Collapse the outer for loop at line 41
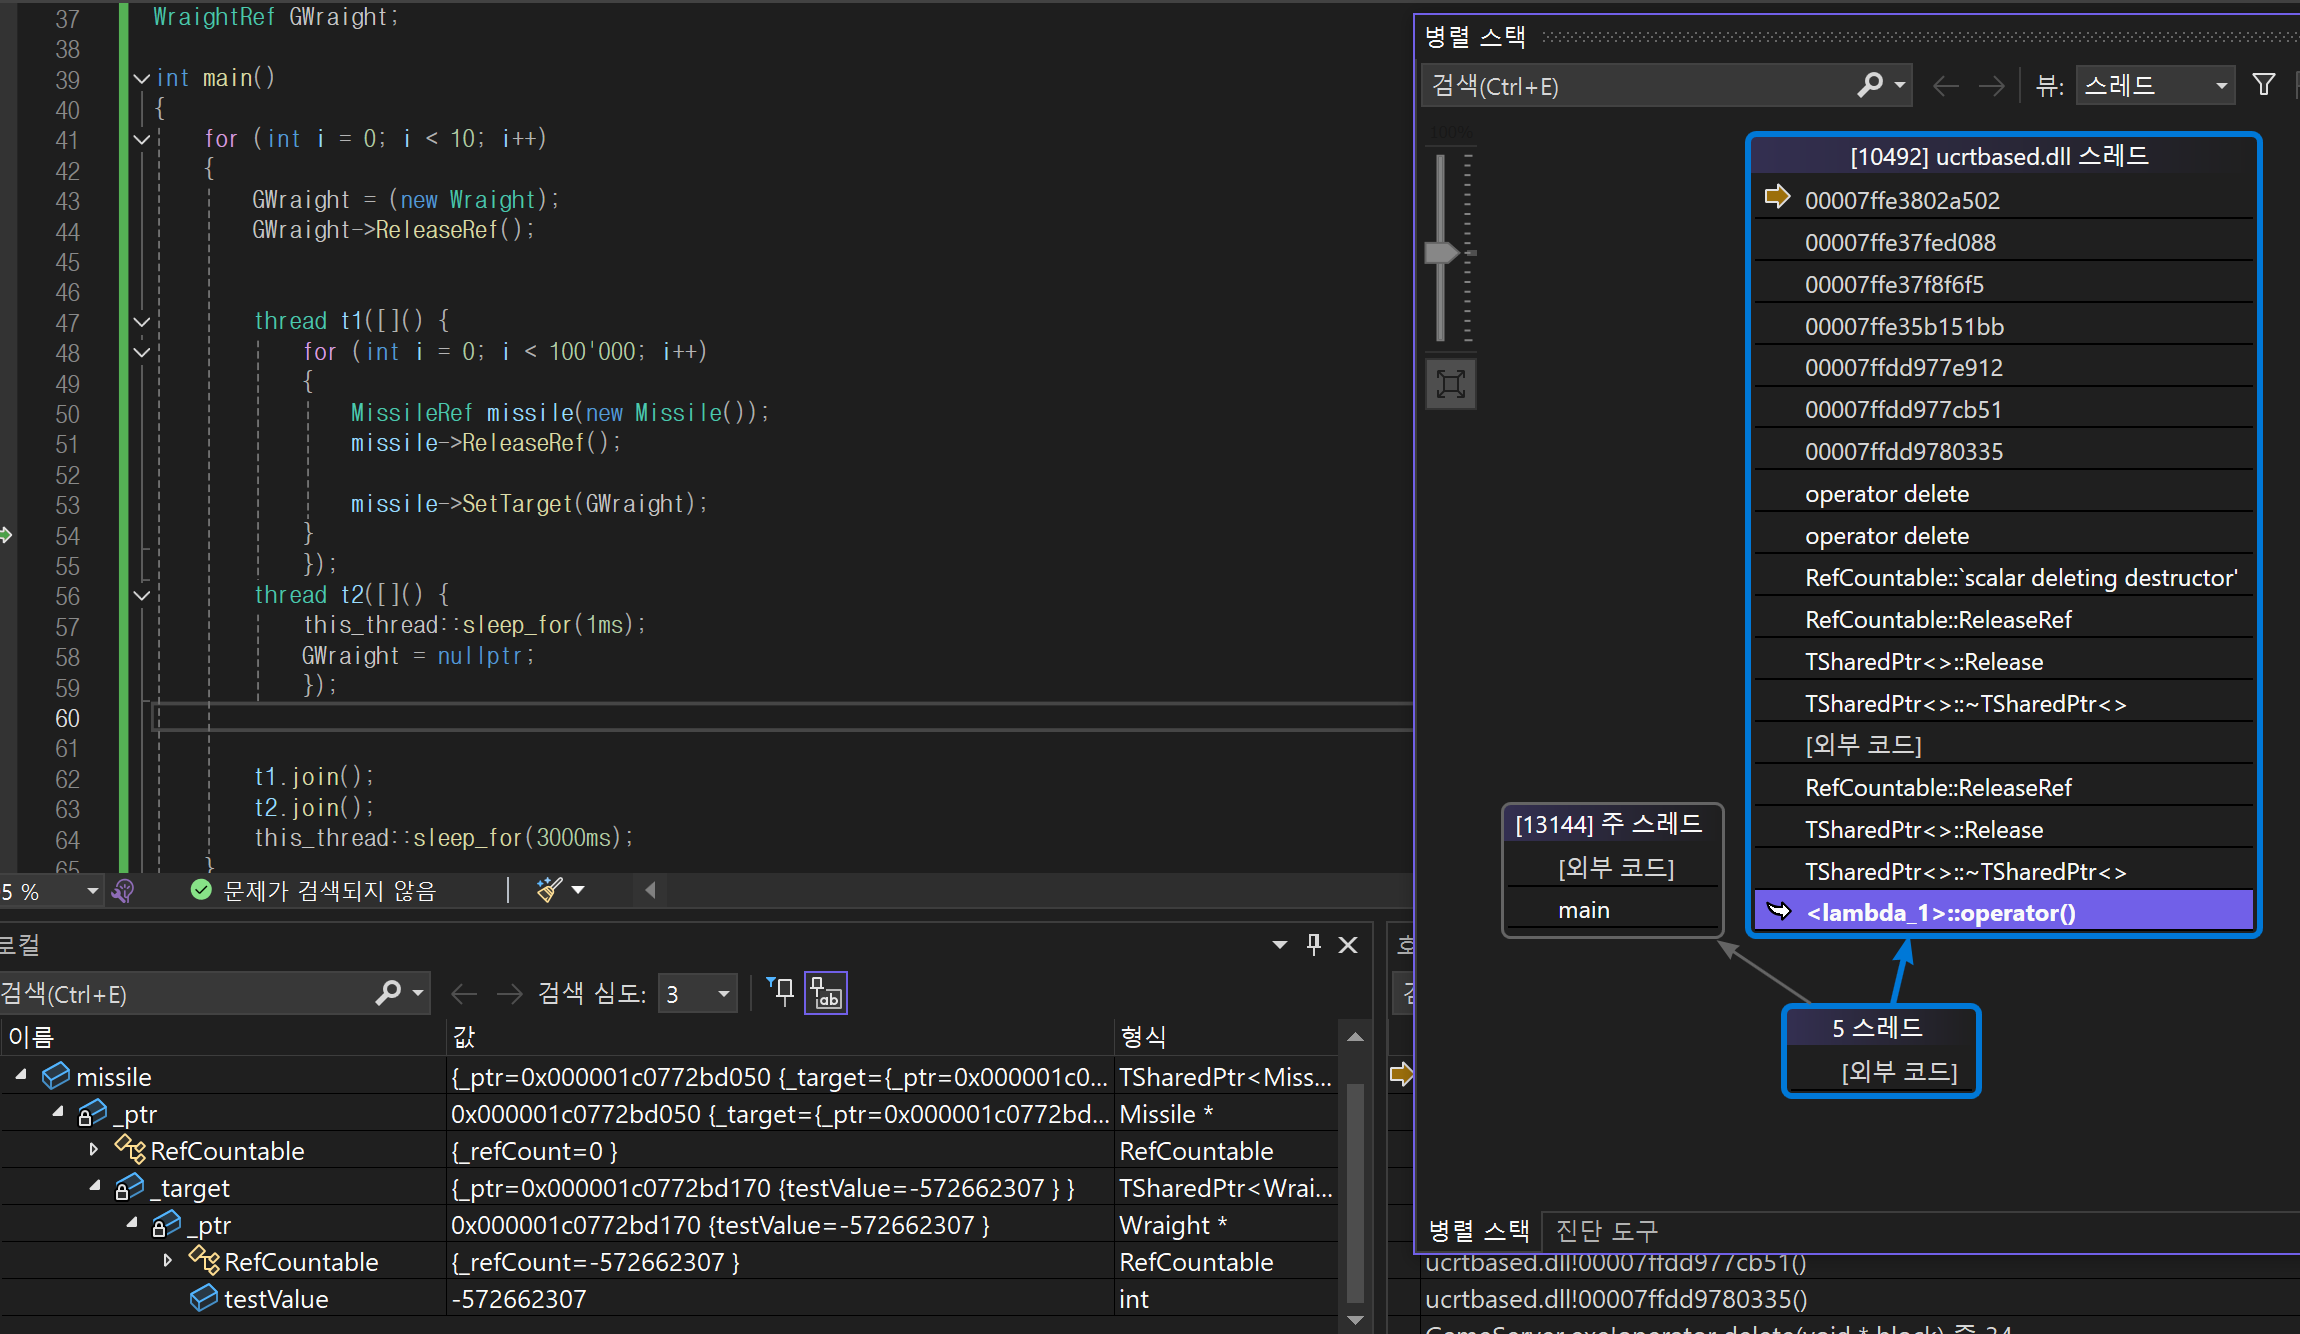The height and width of the screenshot is (1334, 2300). click(x=141, y=139)
